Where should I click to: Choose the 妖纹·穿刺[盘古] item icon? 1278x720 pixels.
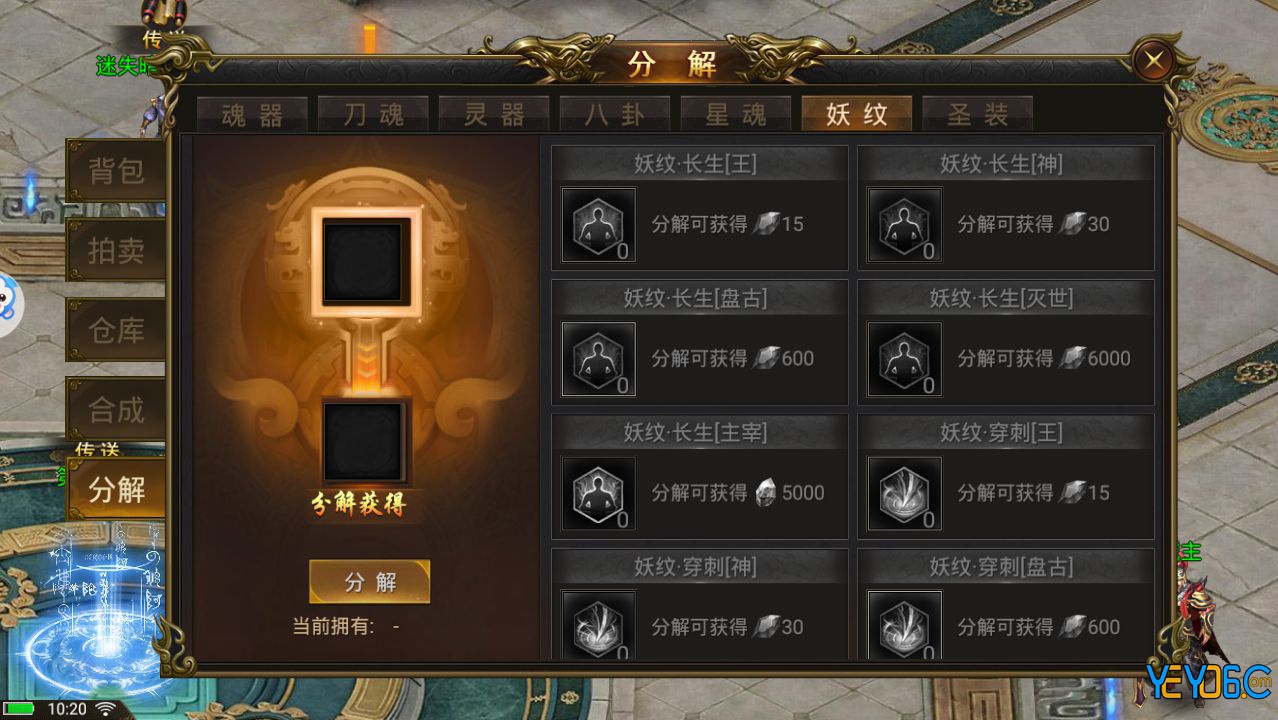coord(904,625)
